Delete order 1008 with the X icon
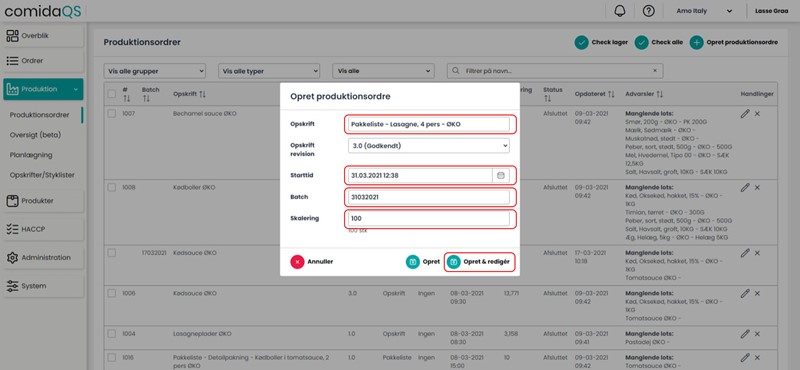The image size is (800, 370). [757, 187]
